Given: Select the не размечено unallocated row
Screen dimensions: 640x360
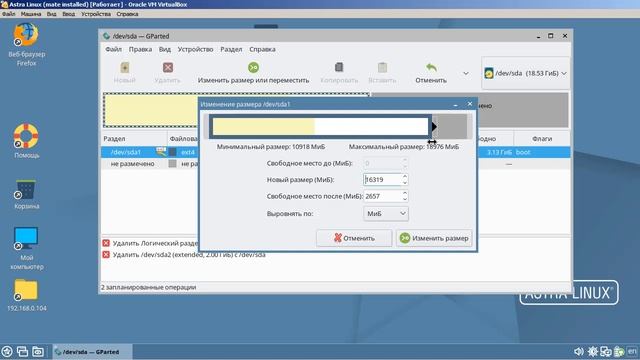Looking at the screenshot, I should coord(336,164).
